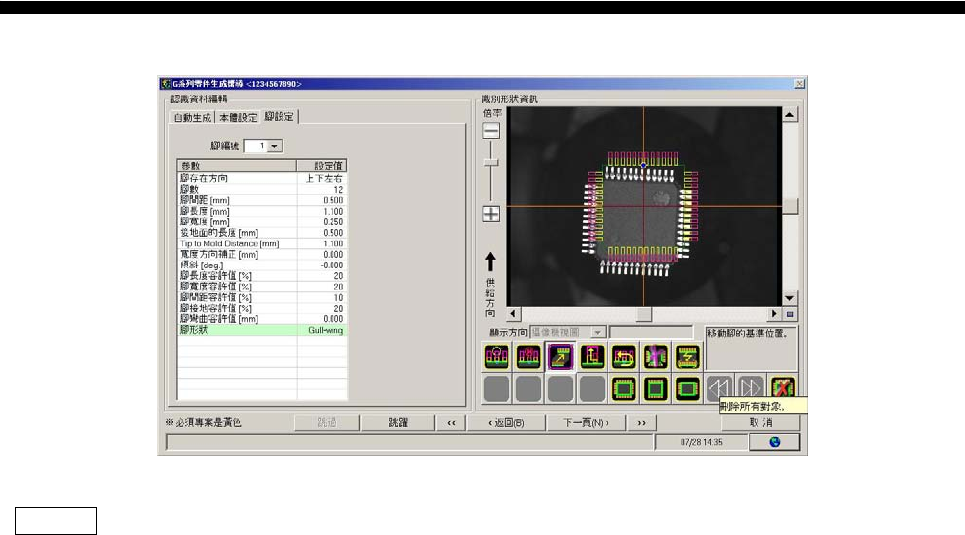Viewport: 965px width, 535px height.
Task: Click the zoom out minus button
Action: [x=491, y=131]
